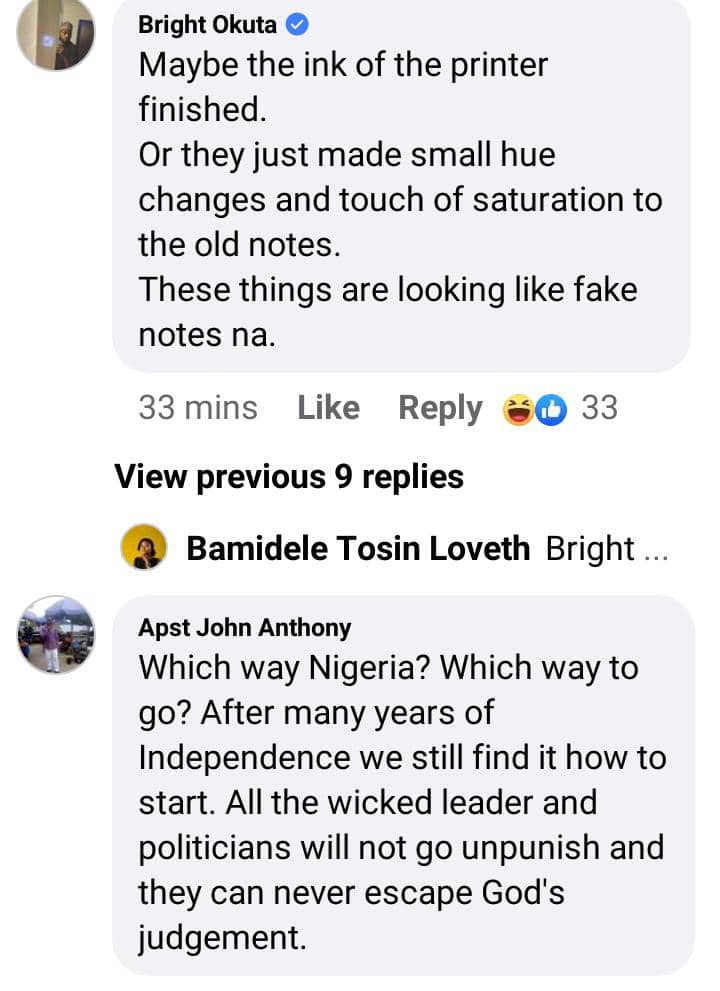Click the blue thumbs-up reaction icon
720x991 pixels.
coord(551,409)
